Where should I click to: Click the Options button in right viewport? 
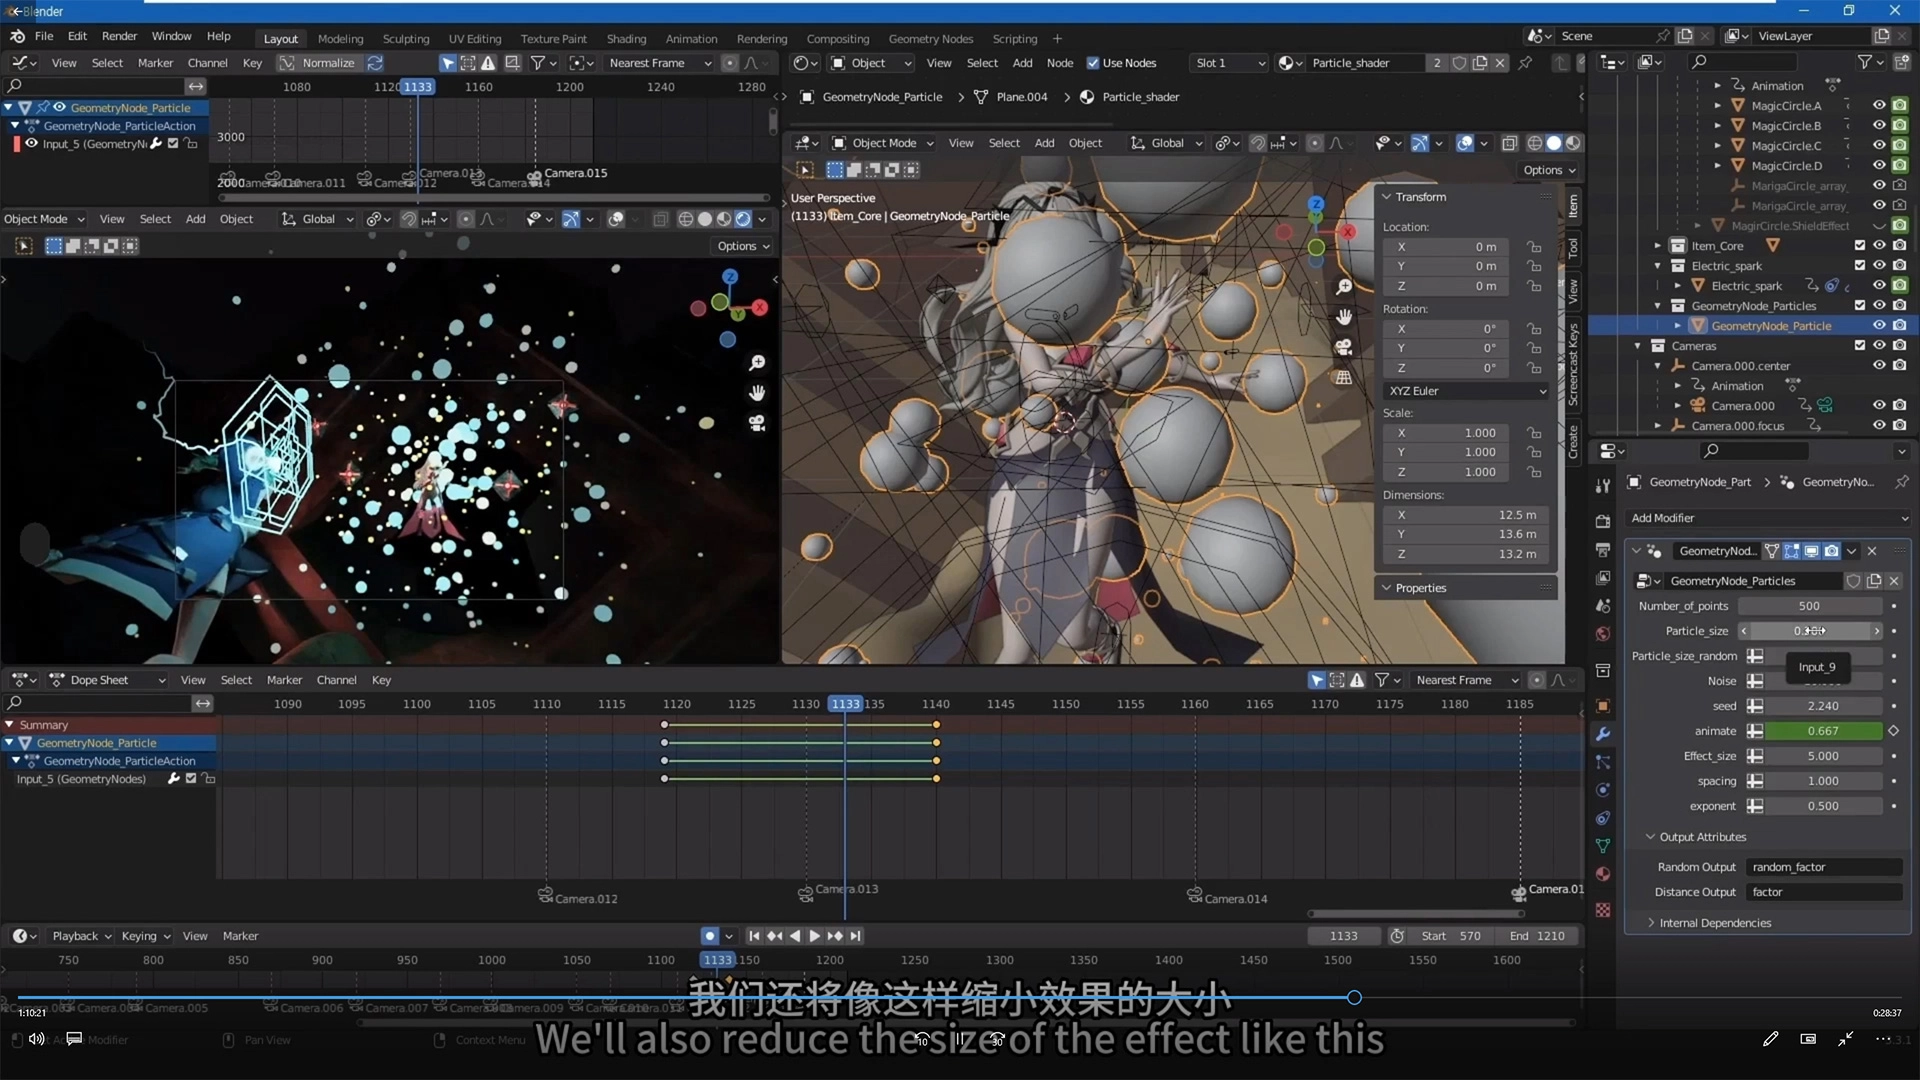pyautogui.click(x=1548, y=170)
